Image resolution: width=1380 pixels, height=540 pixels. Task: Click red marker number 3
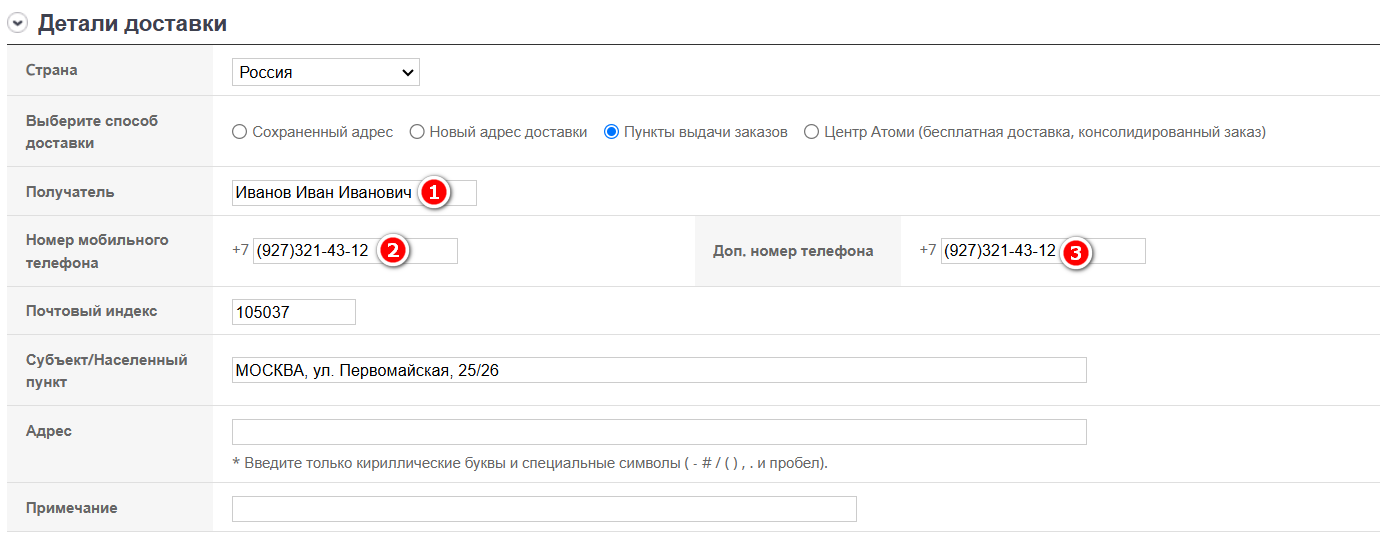(x=1075, y=251)
